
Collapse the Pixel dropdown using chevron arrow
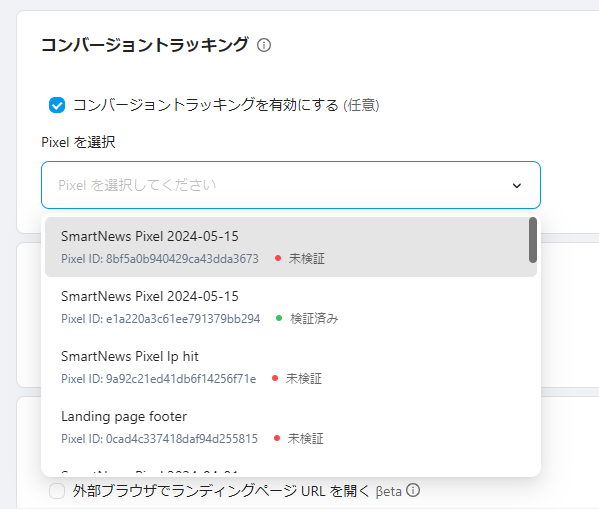(x=516, y=186)
